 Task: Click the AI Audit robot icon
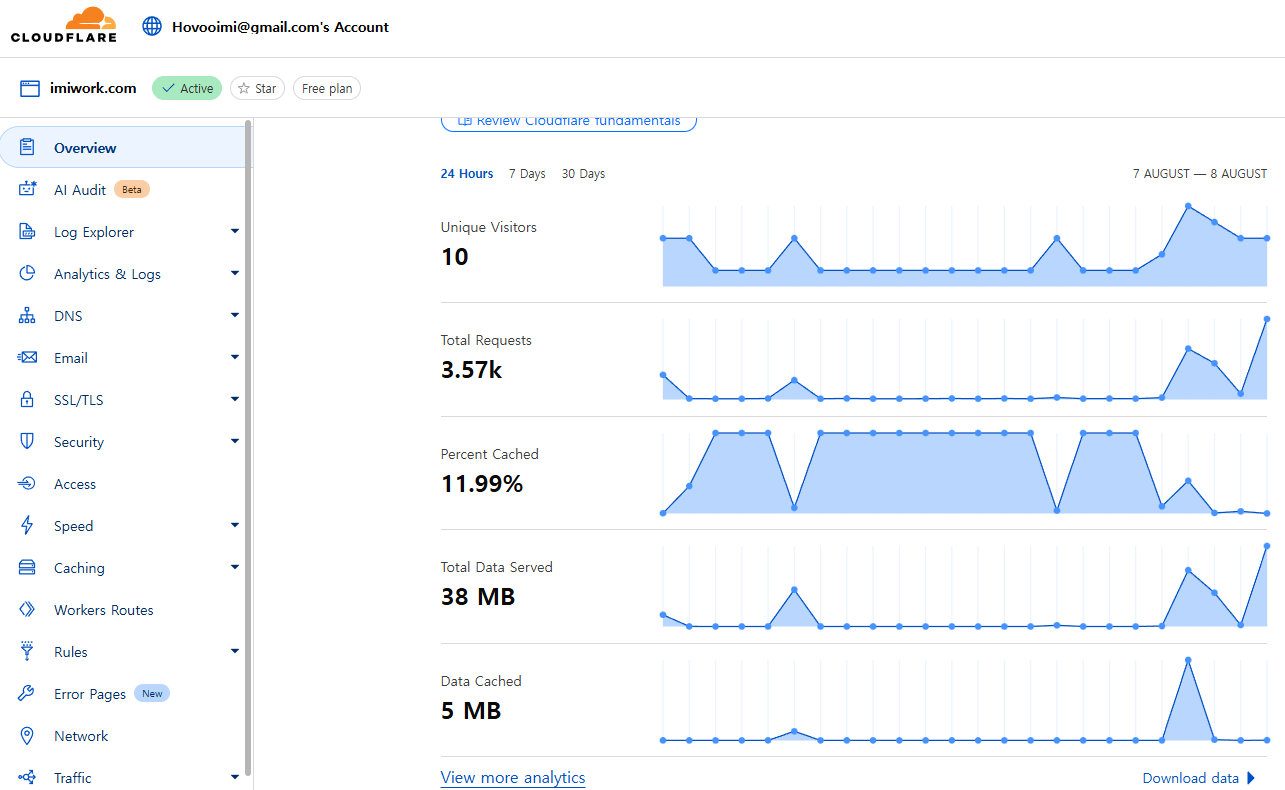coord(28,190)
